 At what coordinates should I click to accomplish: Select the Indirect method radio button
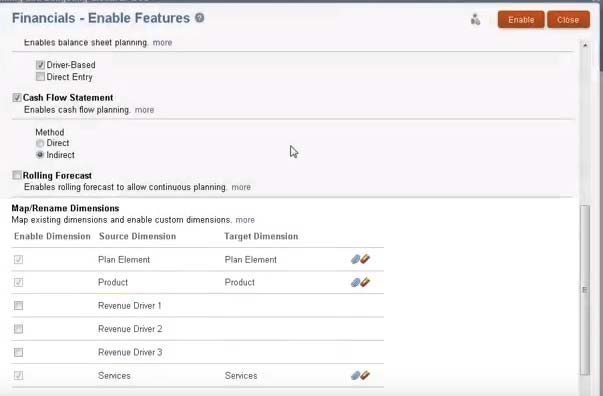[x=40, y=155]
